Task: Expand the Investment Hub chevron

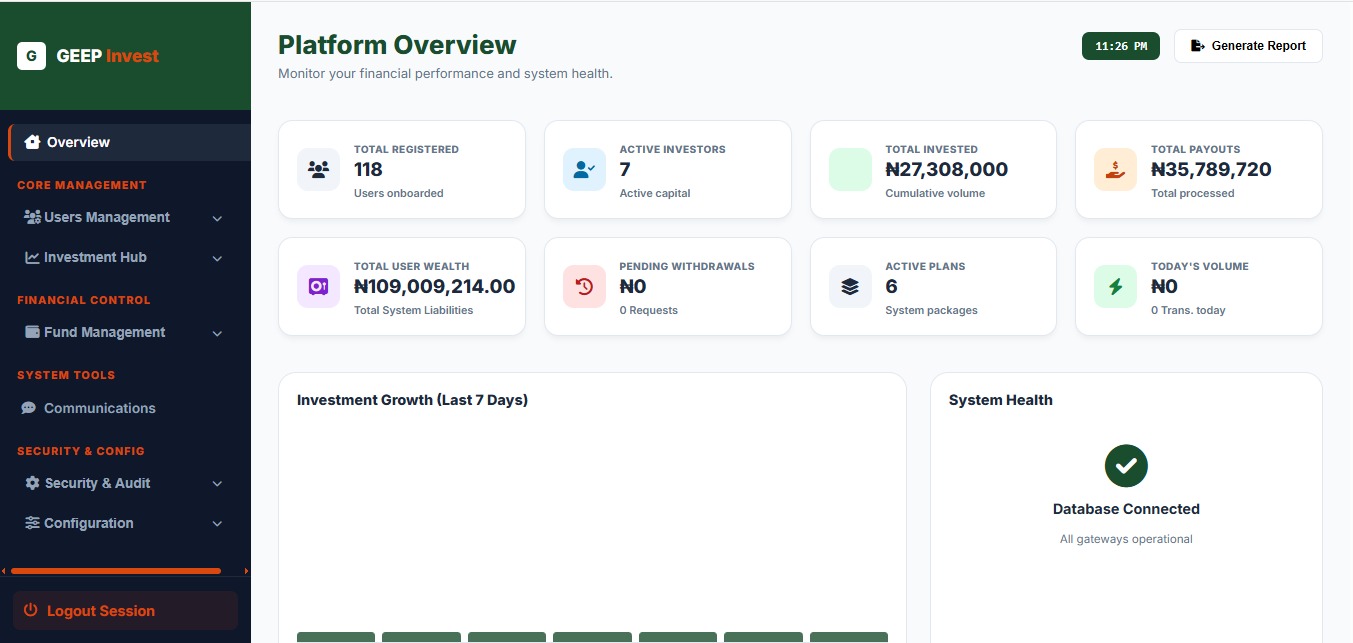Action: 217,258
